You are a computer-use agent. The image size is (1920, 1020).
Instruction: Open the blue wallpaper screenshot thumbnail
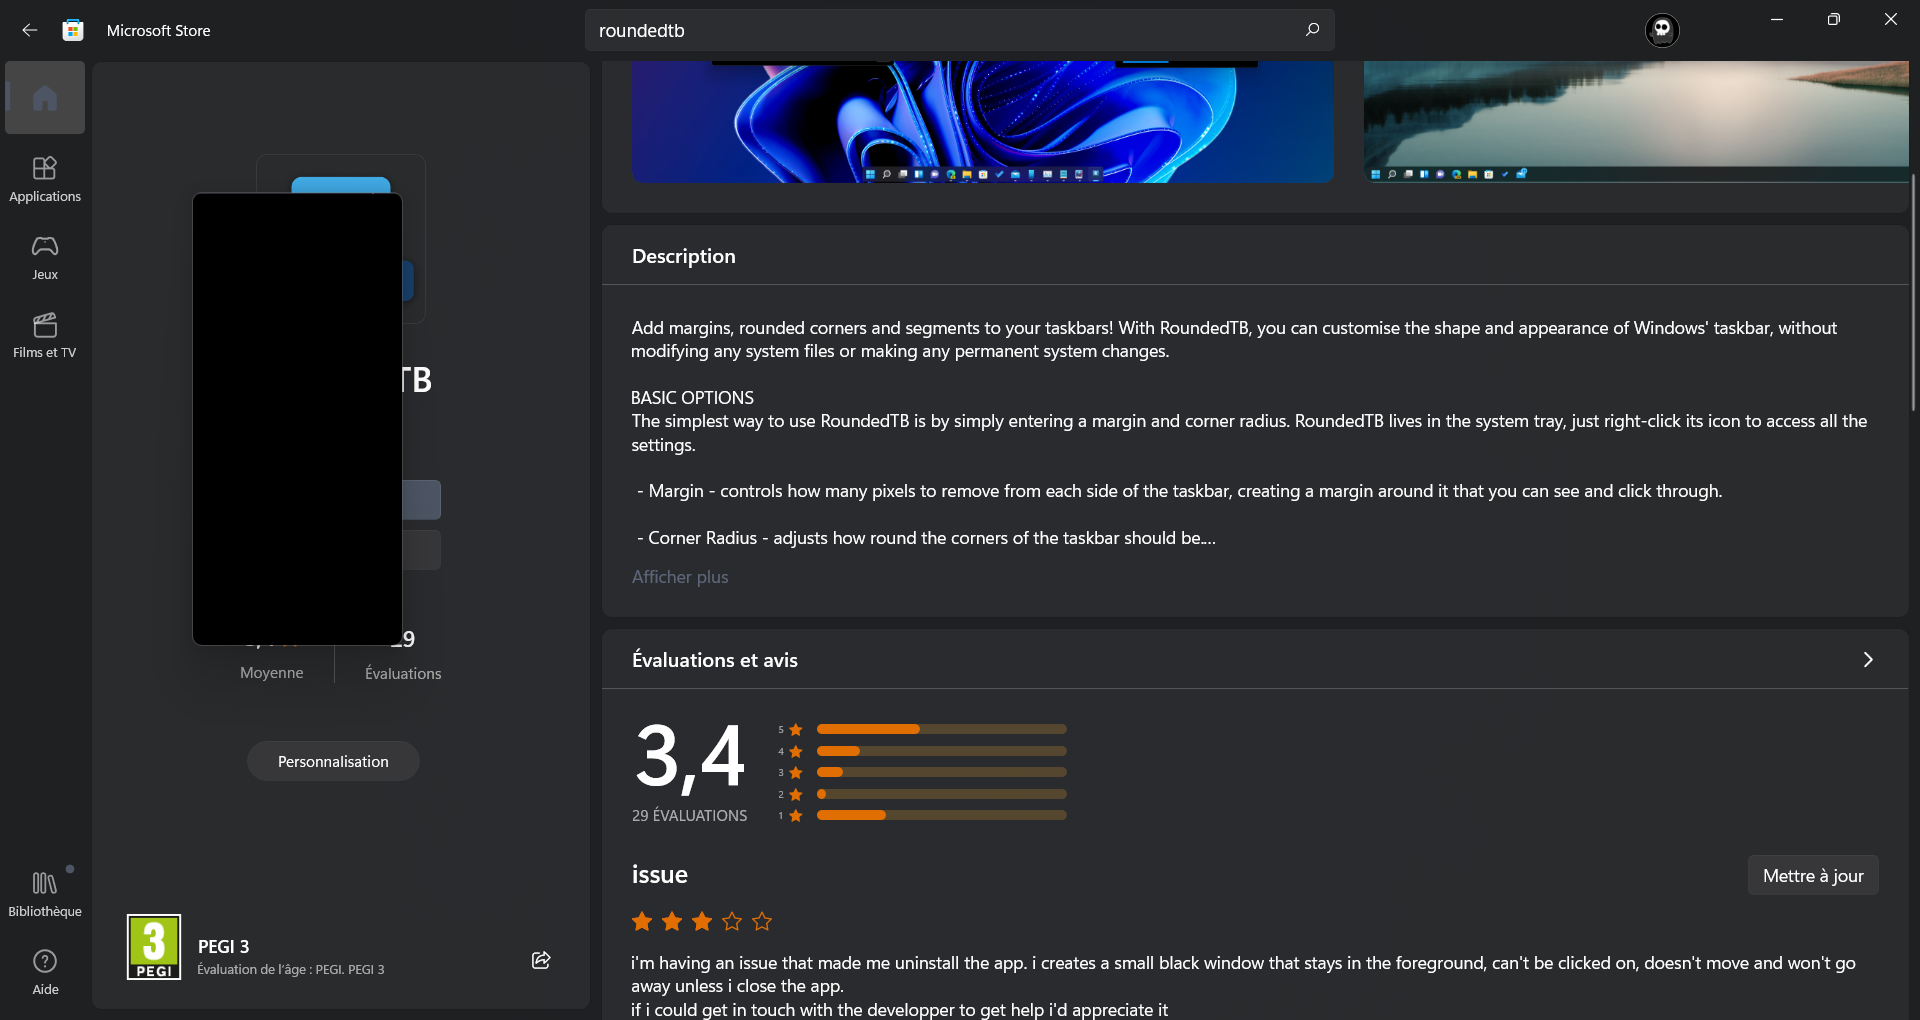(x=982, y=122)
